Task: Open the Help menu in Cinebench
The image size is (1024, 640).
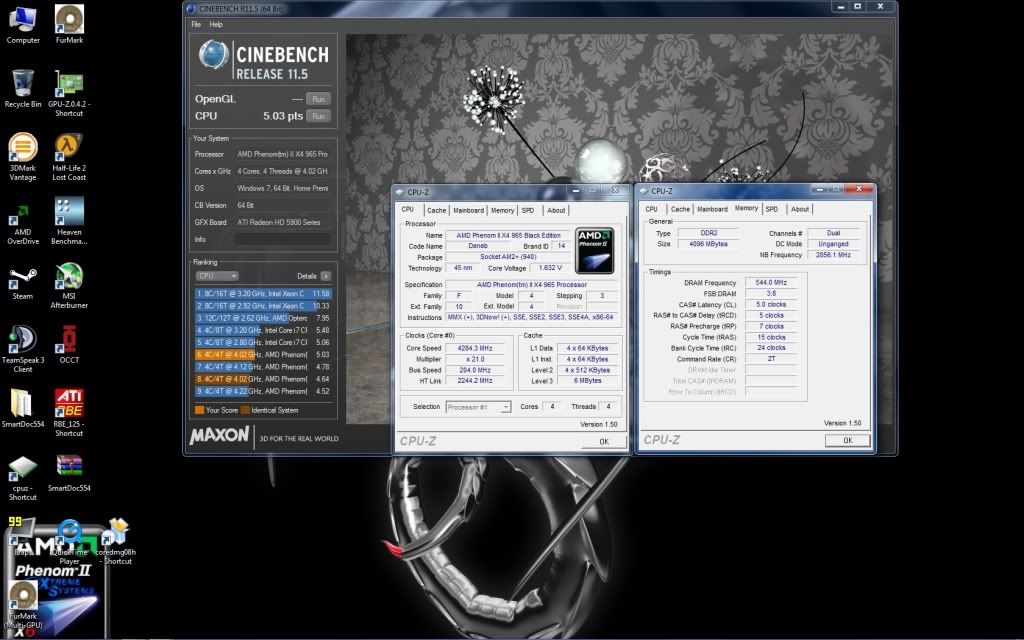Action: [216, 24]
